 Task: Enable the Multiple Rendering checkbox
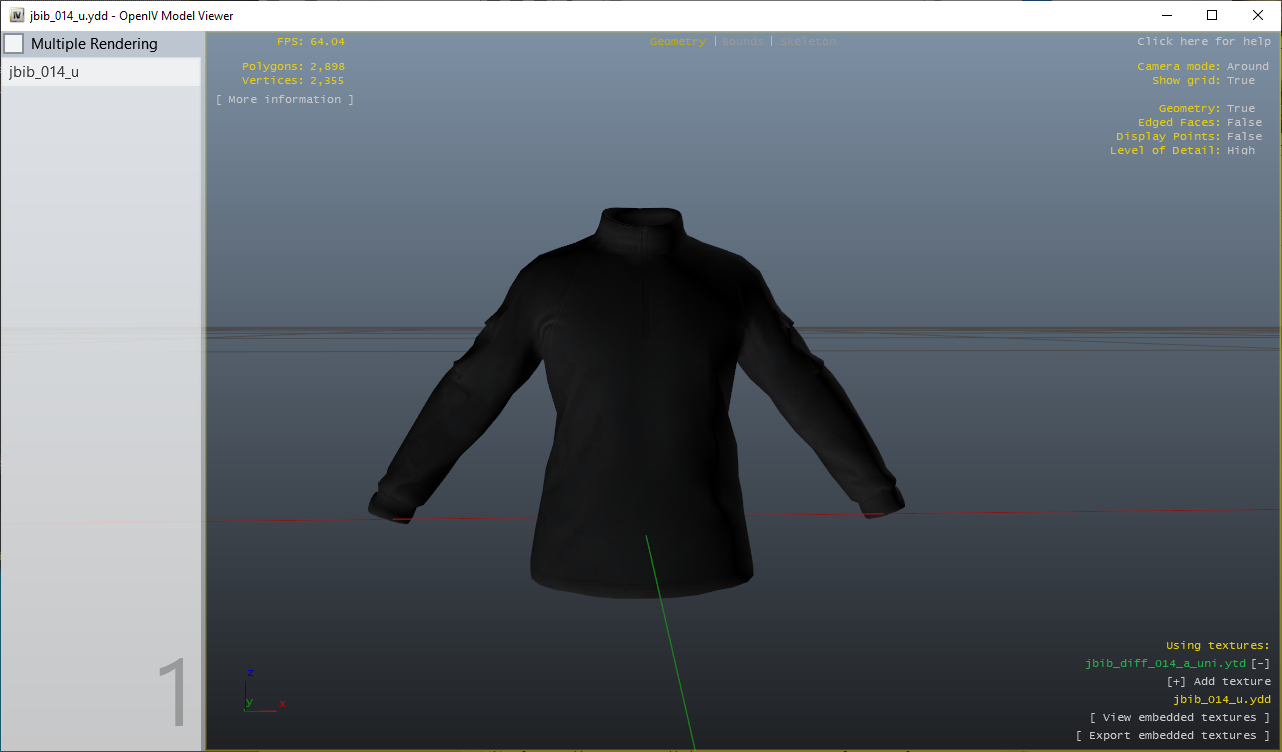tap(14, 43)
